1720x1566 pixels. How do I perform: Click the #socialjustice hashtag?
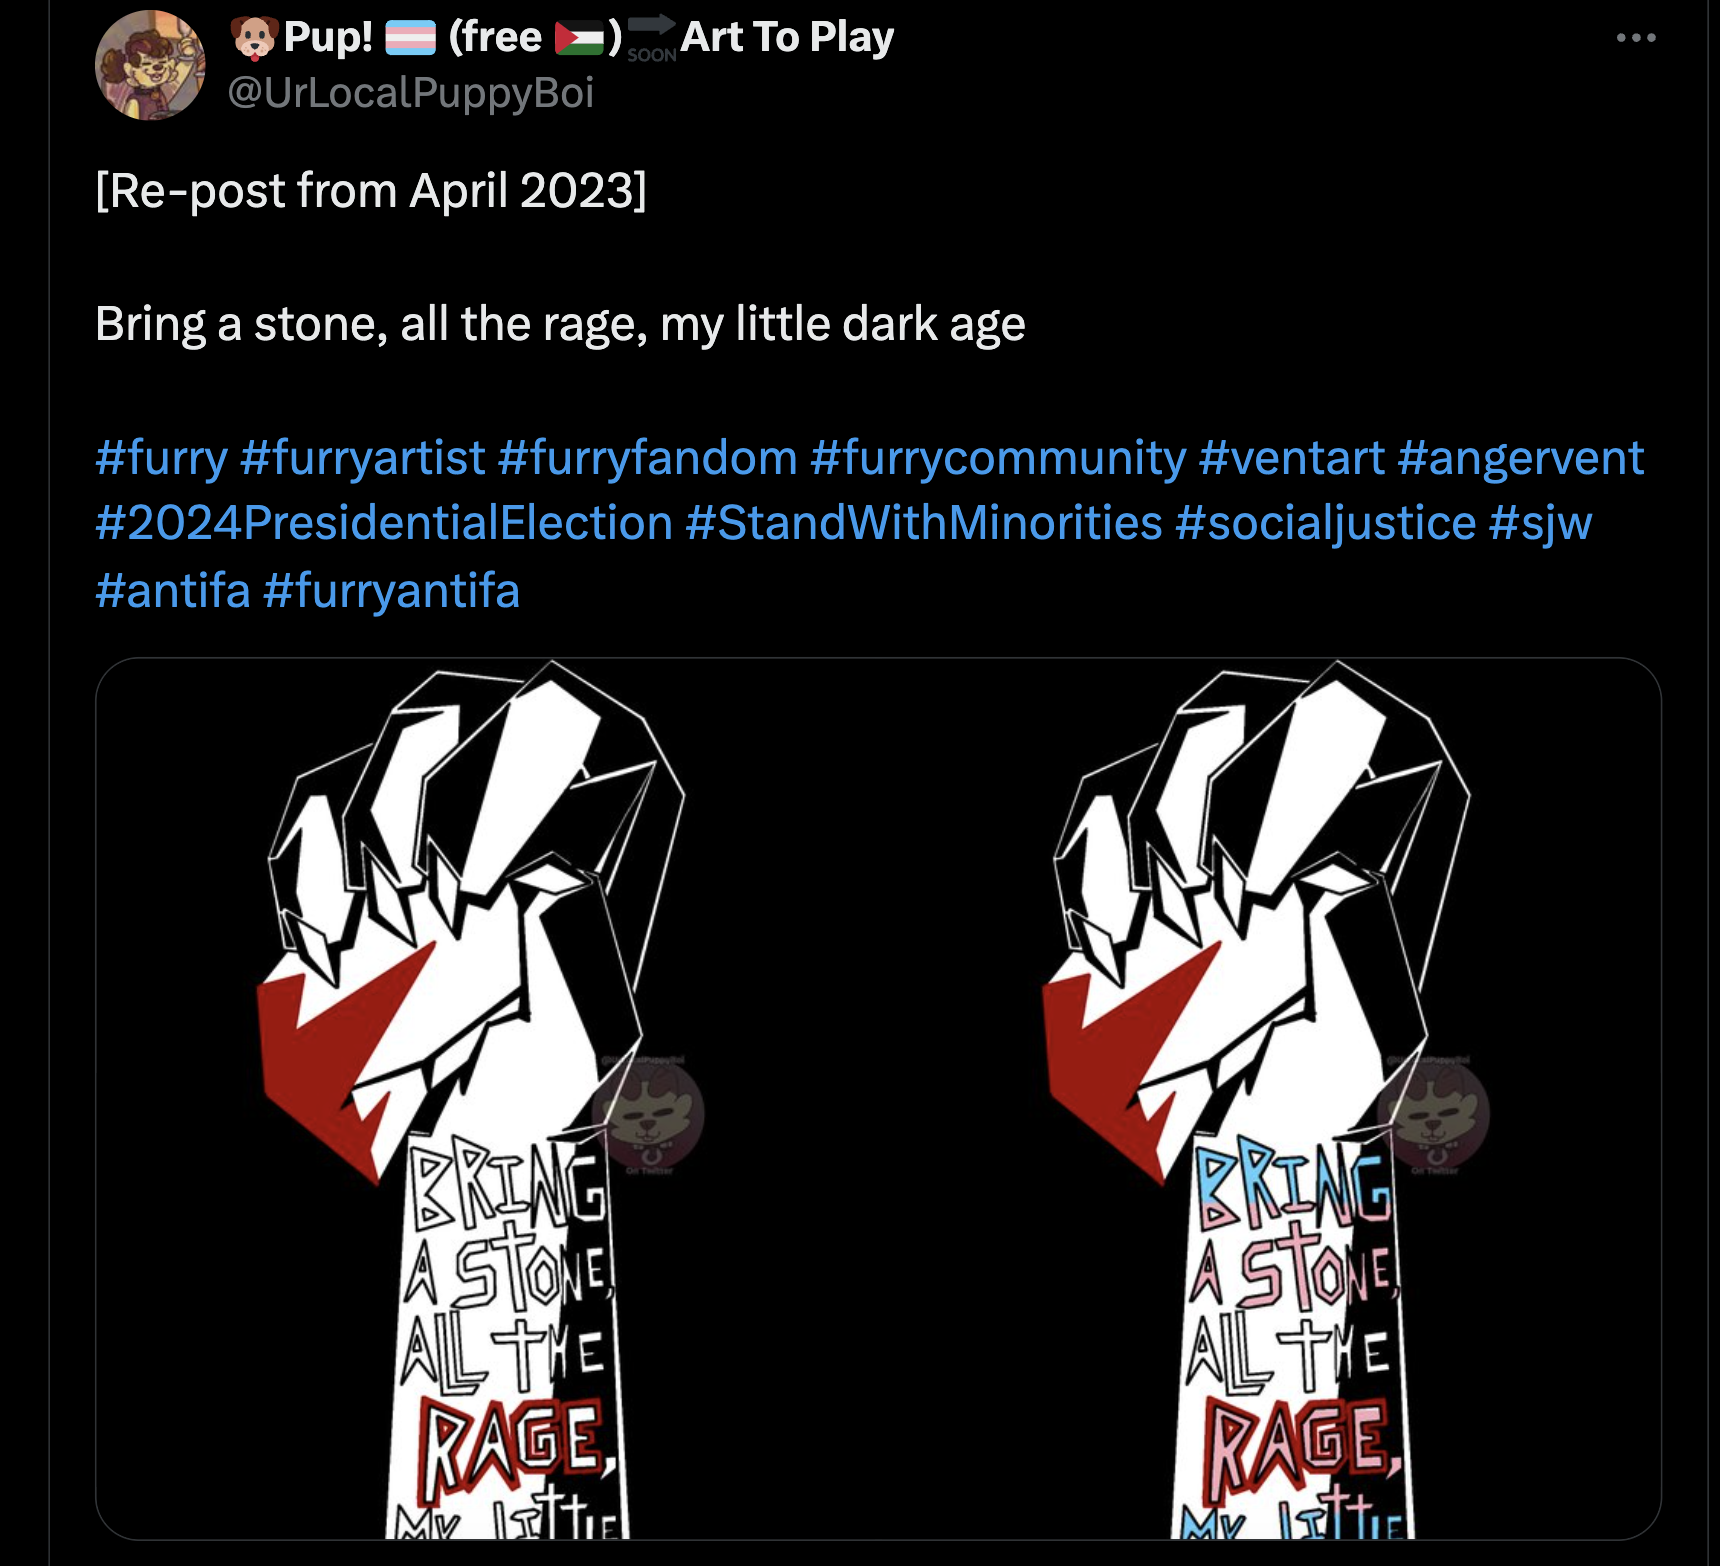tap(1325, 523)
